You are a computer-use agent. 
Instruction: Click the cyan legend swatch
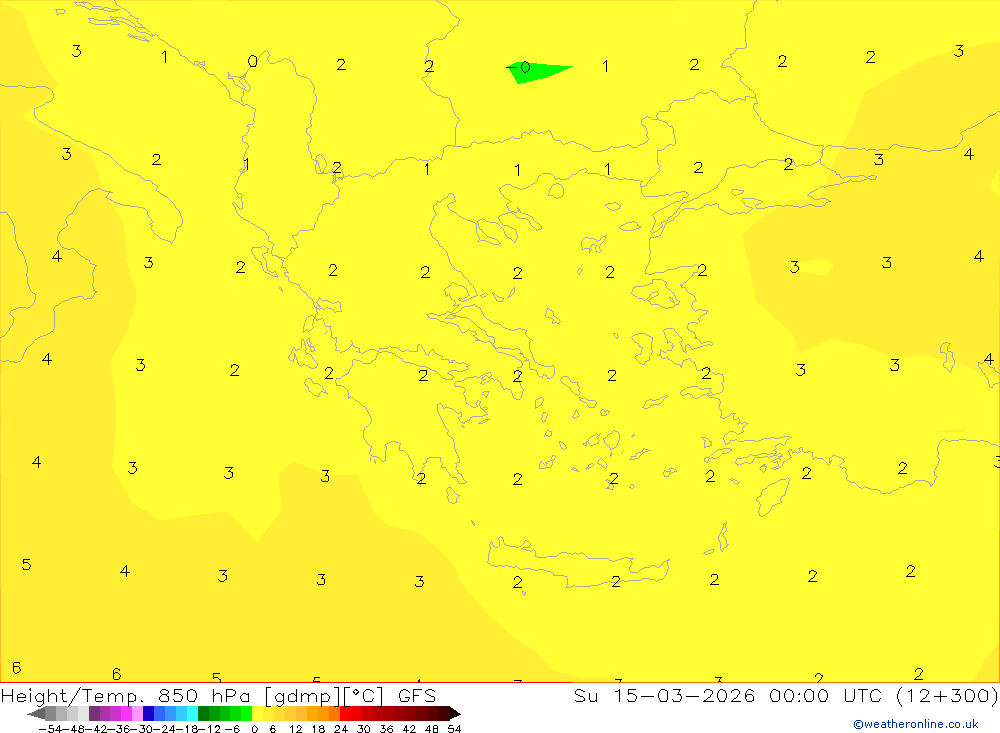pyautogui.click(x=192, y=713)
